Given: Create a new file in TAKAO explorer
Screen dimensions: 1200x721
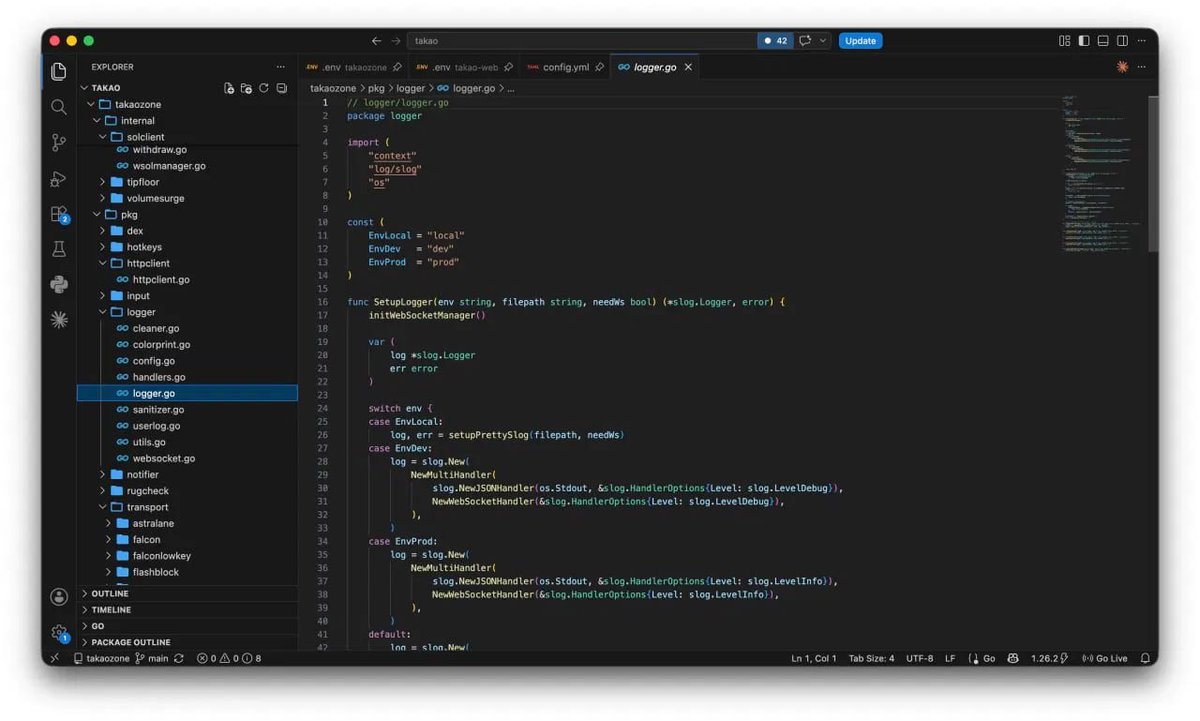Looking at the screenshot, I should [x=229, y=88].
